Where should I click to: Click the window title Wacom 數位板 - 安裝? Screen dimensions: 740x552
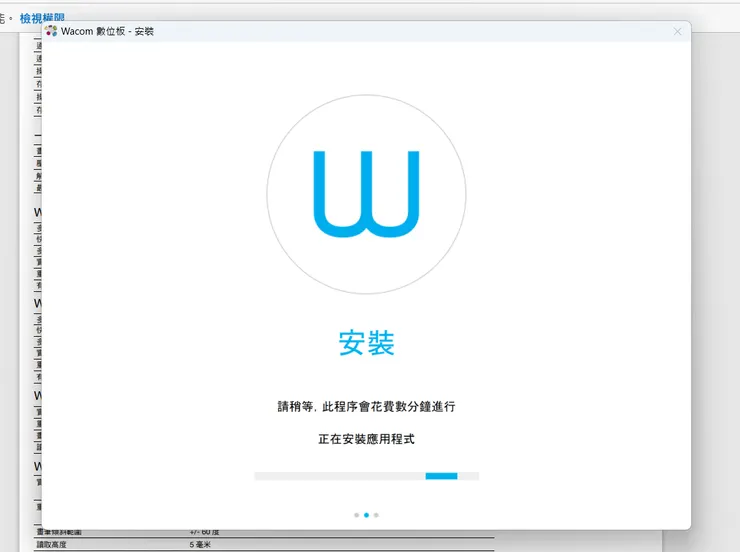coord(107,32)
